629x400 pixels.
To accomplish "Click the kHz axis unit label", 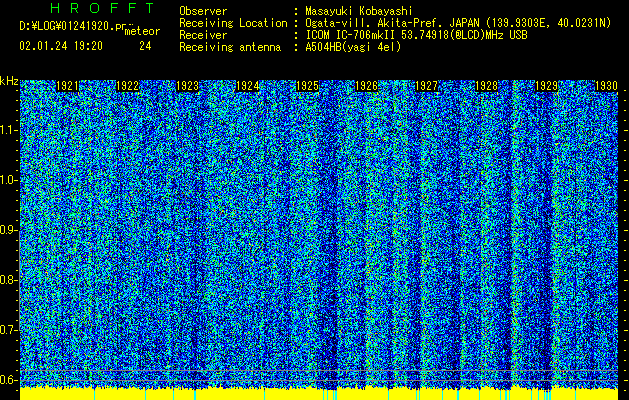I will (x=9, y=81).
